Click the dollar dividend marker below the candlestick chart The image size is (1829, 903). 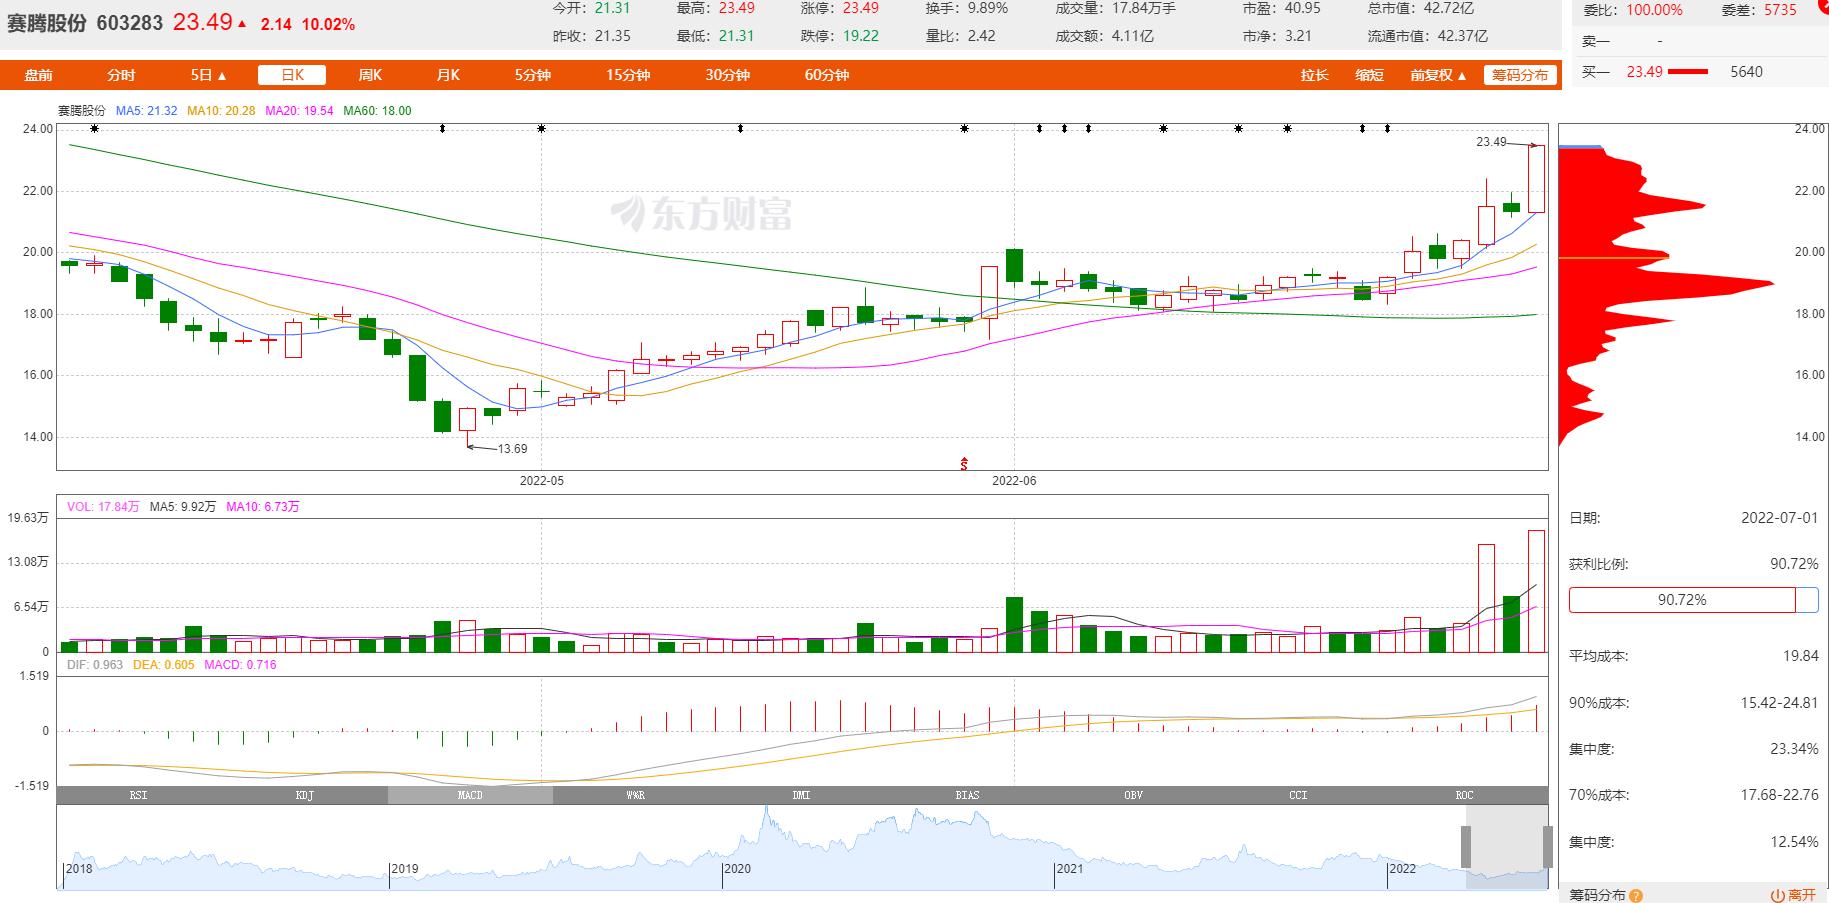point(963,463)
